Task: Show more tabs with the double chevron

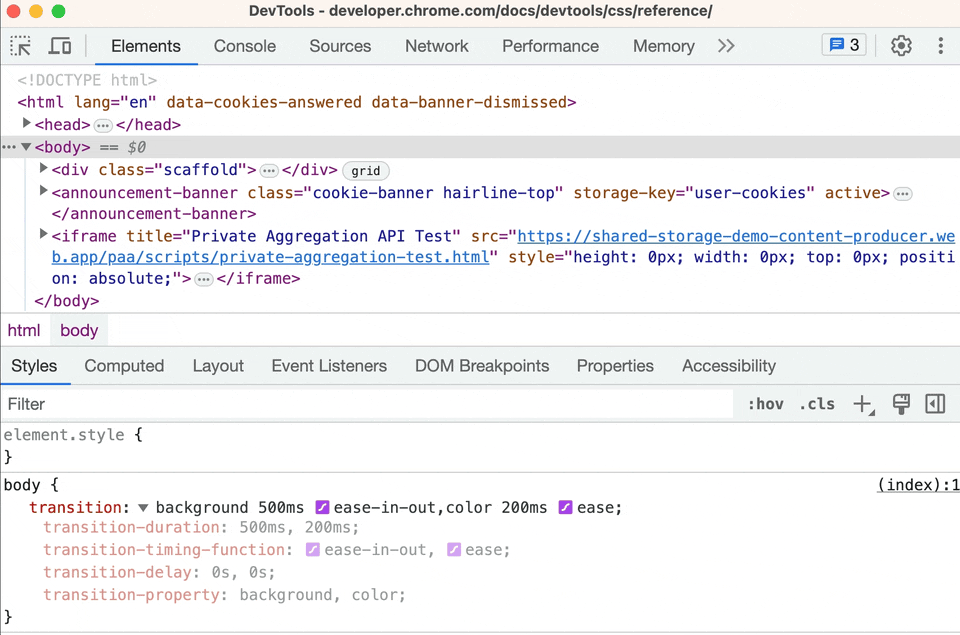Action: point(726,46)
